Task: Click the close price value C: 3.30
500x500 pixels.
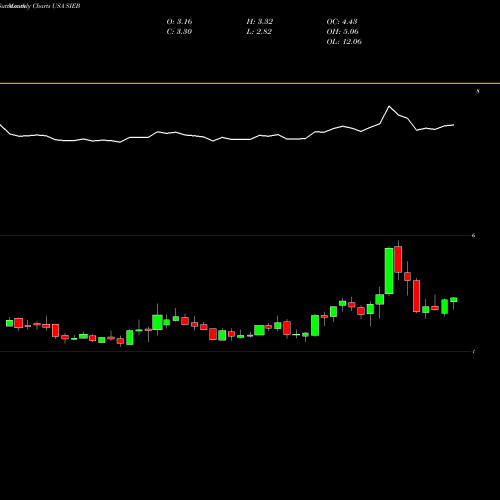Action: point(179,32)
